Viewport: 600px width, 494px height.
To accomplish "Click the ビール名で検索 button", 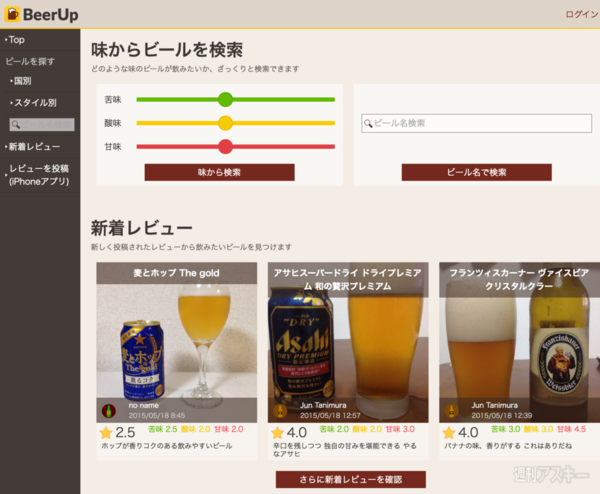I will click(477, 172).
